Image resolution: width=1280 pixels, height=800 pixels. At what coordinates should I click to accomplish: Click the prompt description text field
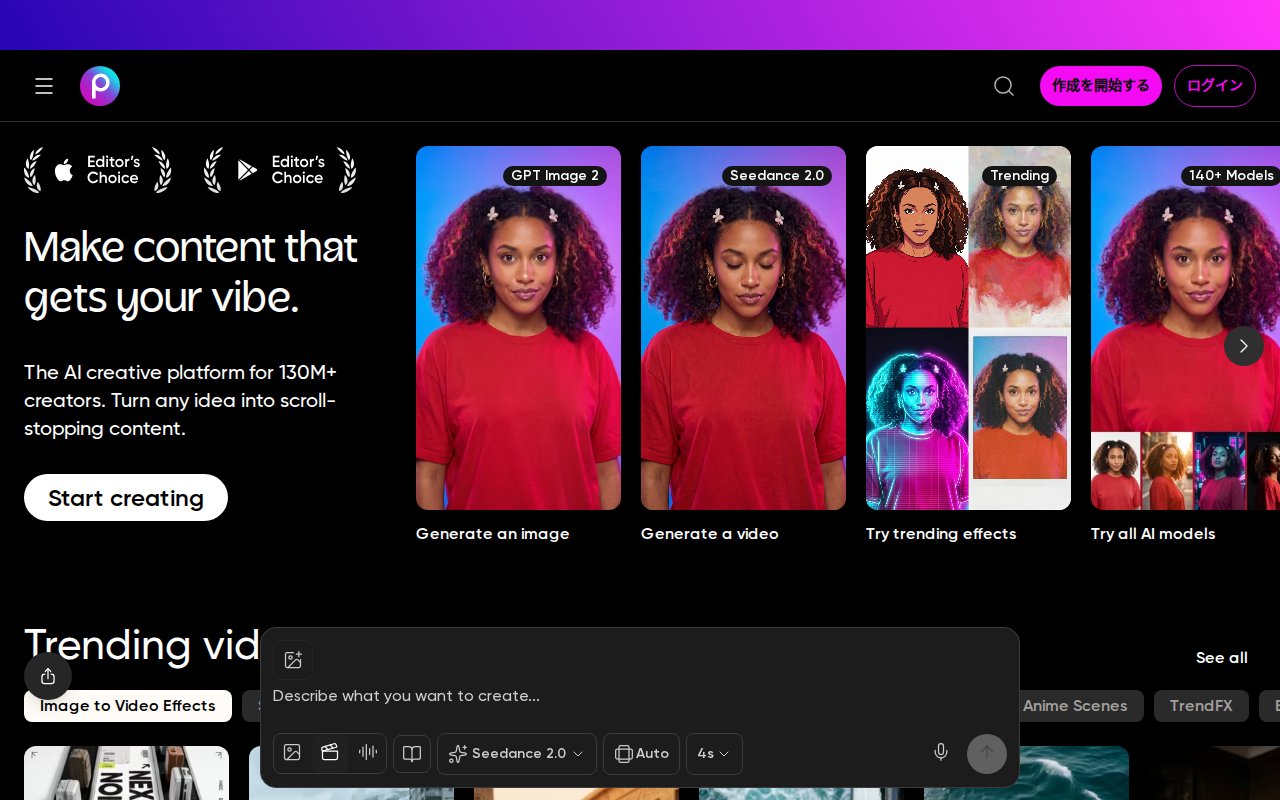(640, 696)
